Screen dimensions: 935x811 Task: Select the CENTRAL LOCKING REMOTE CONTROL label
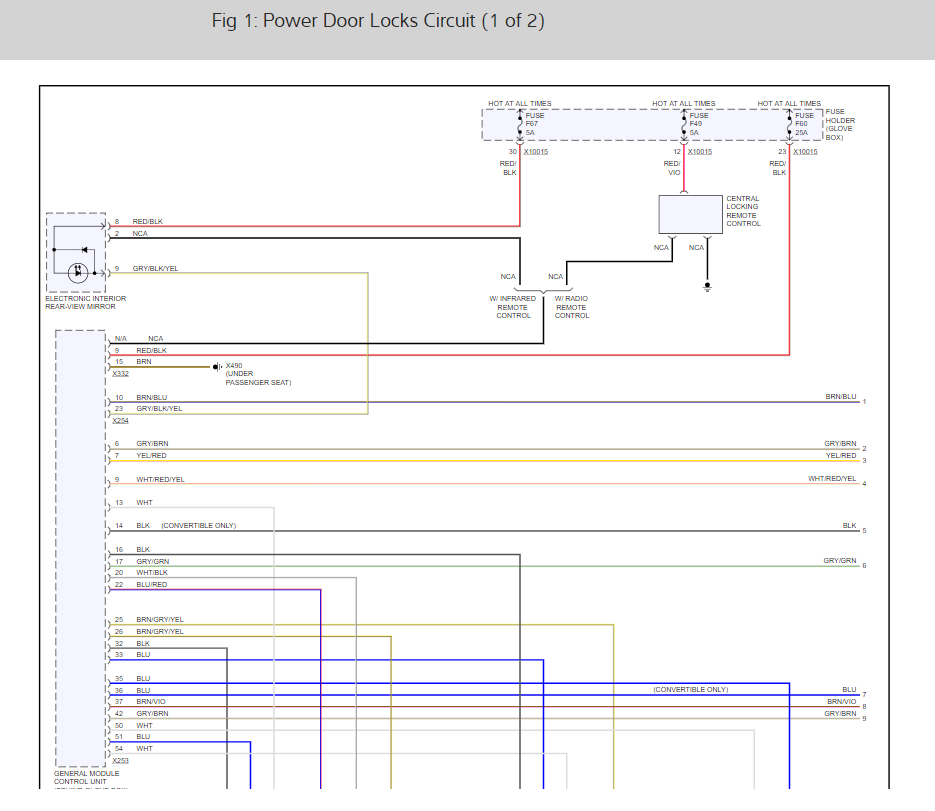pyautogui.click(x=744, y=211)
